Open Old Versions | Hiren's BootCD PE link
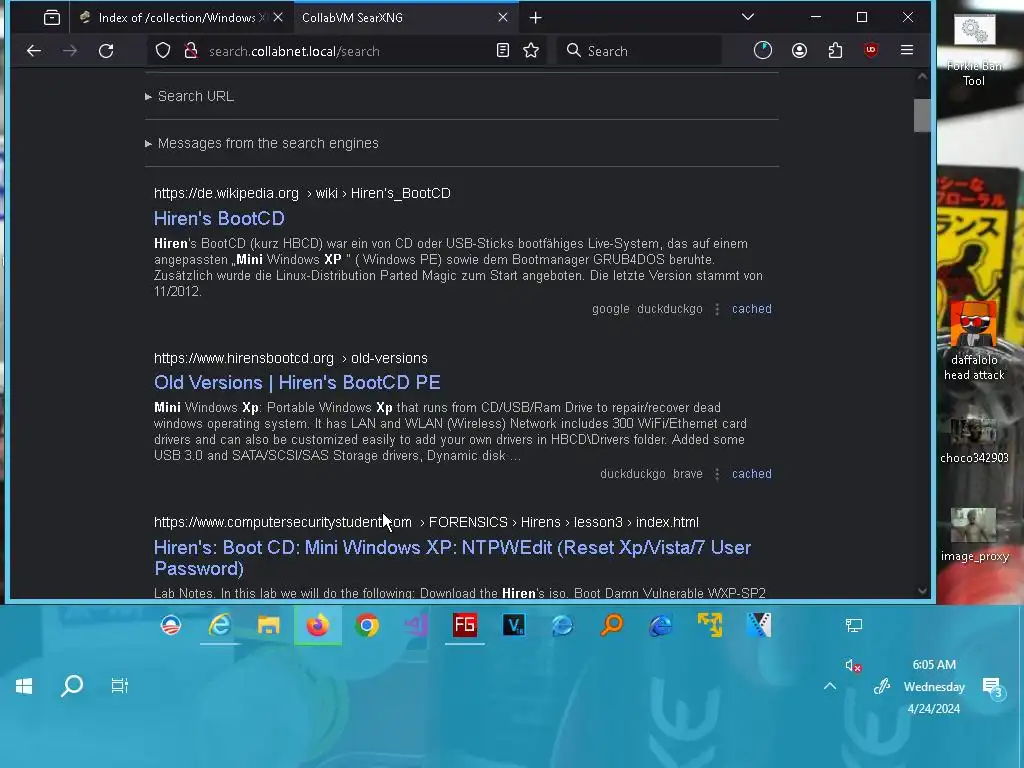 pyautogui.click(x=297, y=382)
